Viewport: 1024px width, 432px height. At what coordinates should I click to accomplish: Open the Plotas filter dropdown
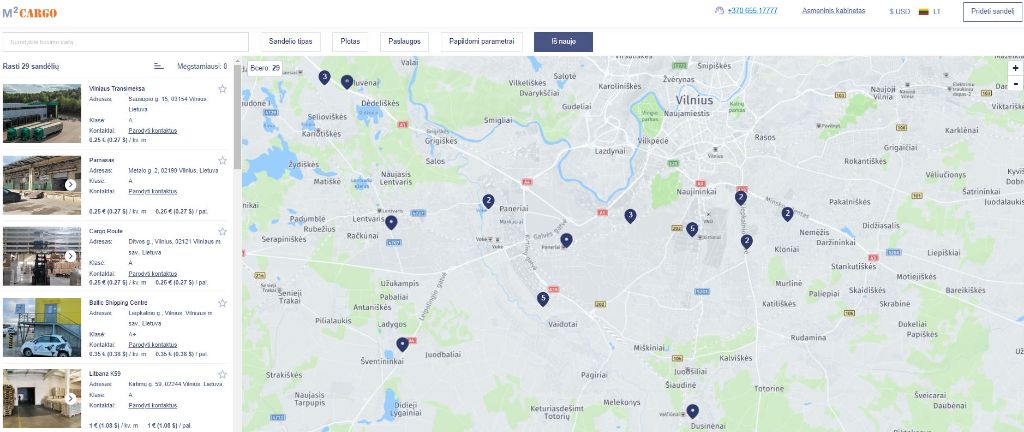pos(350,42)
